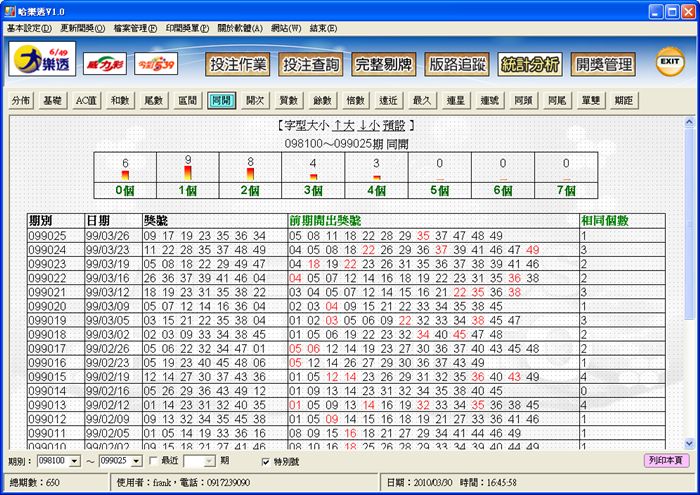Switch to the 同尾 analysis tab
The image size is (700, 495).
[557, 100]
